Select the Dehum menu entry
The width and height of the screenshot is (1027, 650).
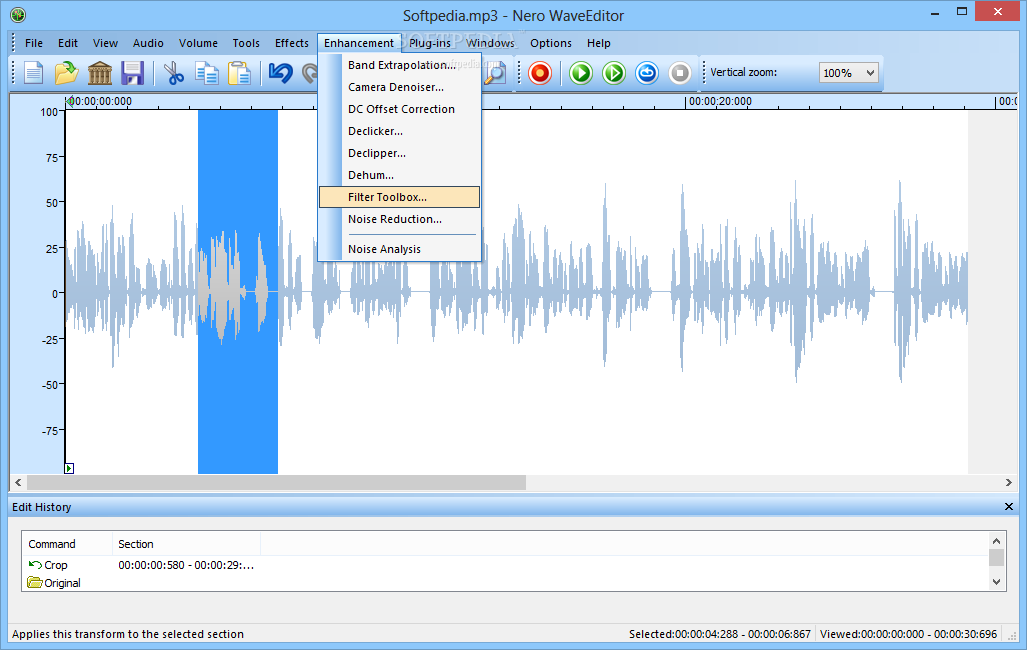point(400,175)
